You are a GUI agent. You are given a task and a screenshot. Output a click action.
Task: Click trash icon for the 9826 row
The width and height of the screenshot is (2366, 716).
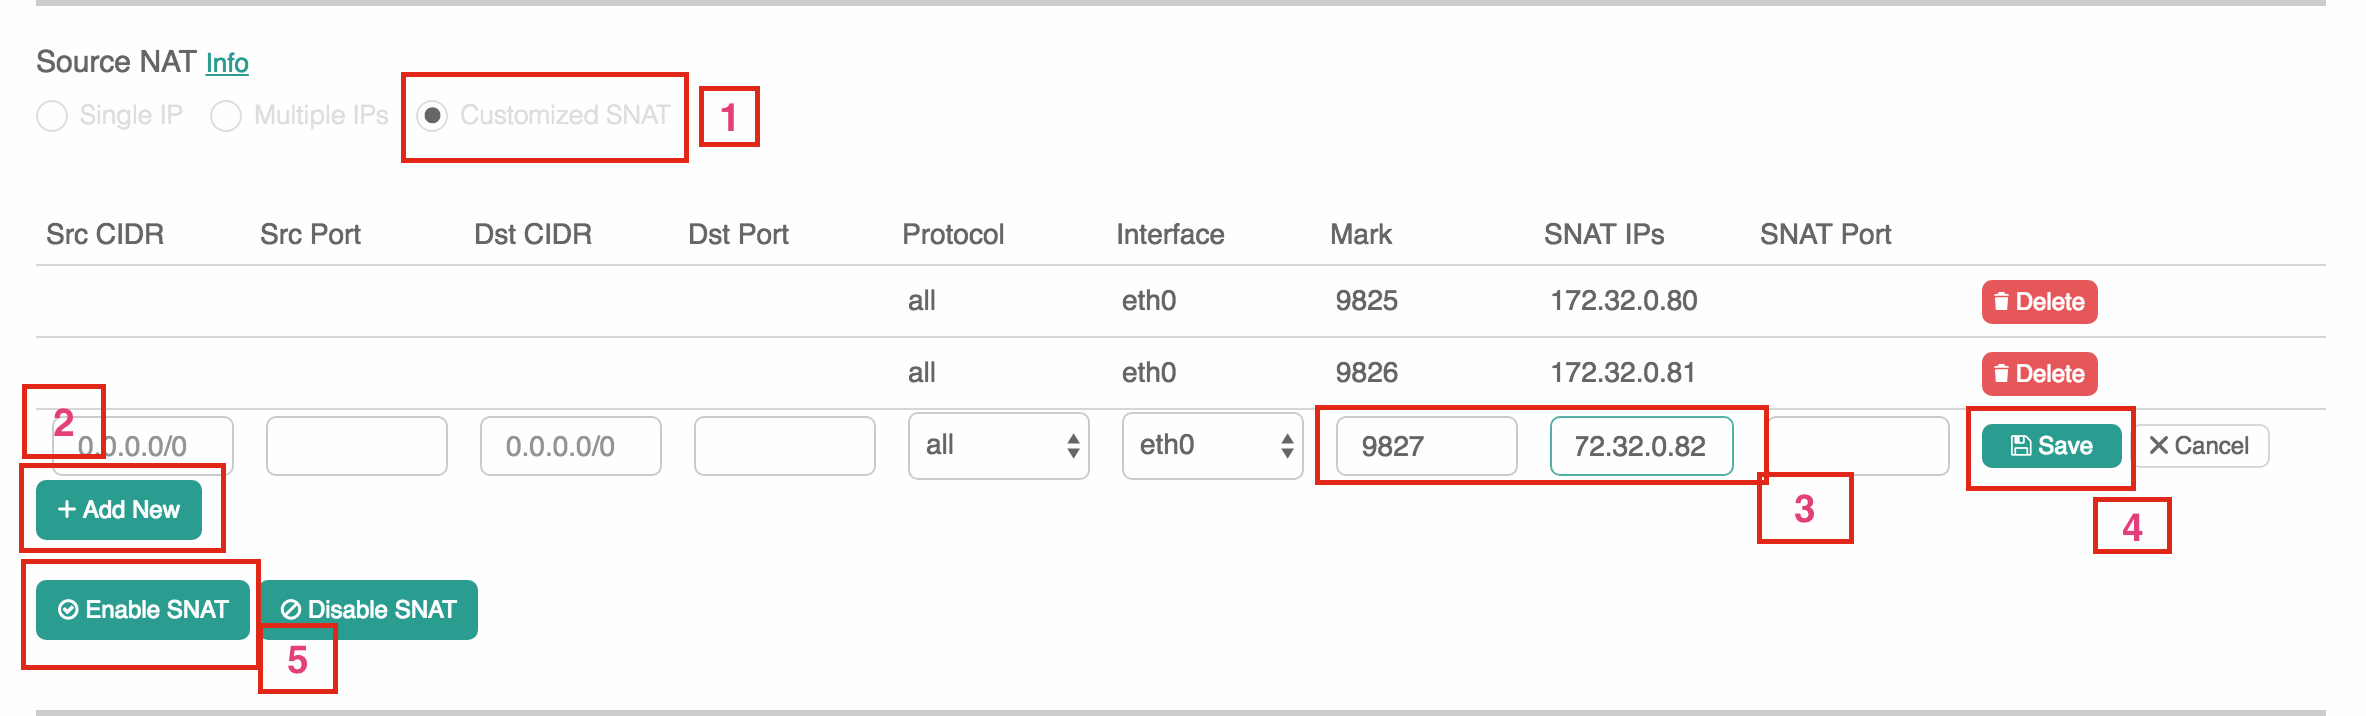pyautogui.click(x=2001, y=374)
